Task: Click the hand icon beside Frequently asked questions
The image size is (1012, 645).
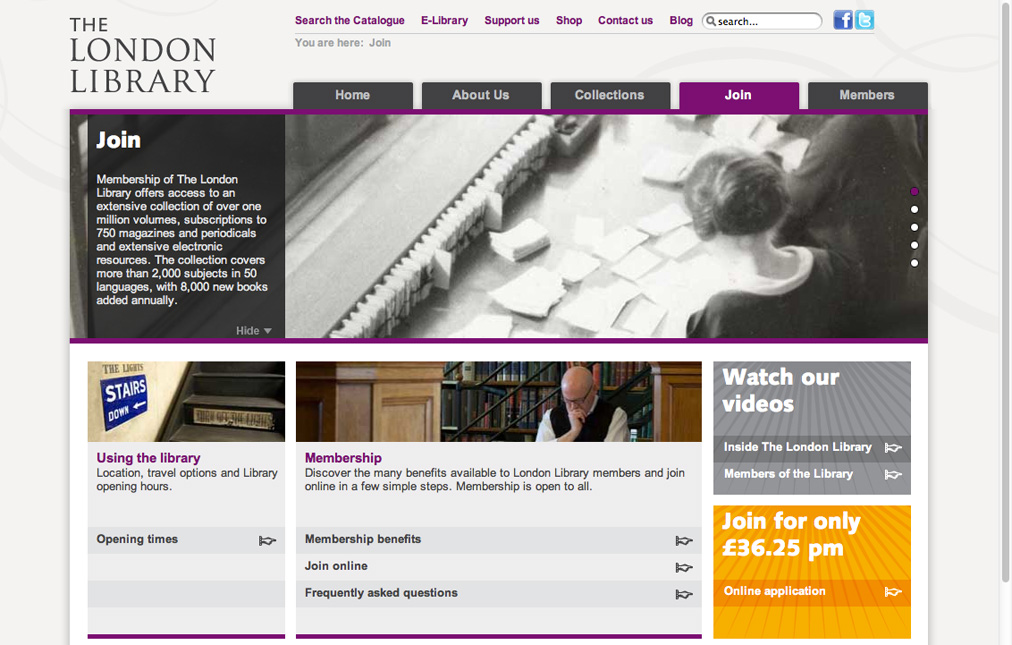Action: coord(684,594)
